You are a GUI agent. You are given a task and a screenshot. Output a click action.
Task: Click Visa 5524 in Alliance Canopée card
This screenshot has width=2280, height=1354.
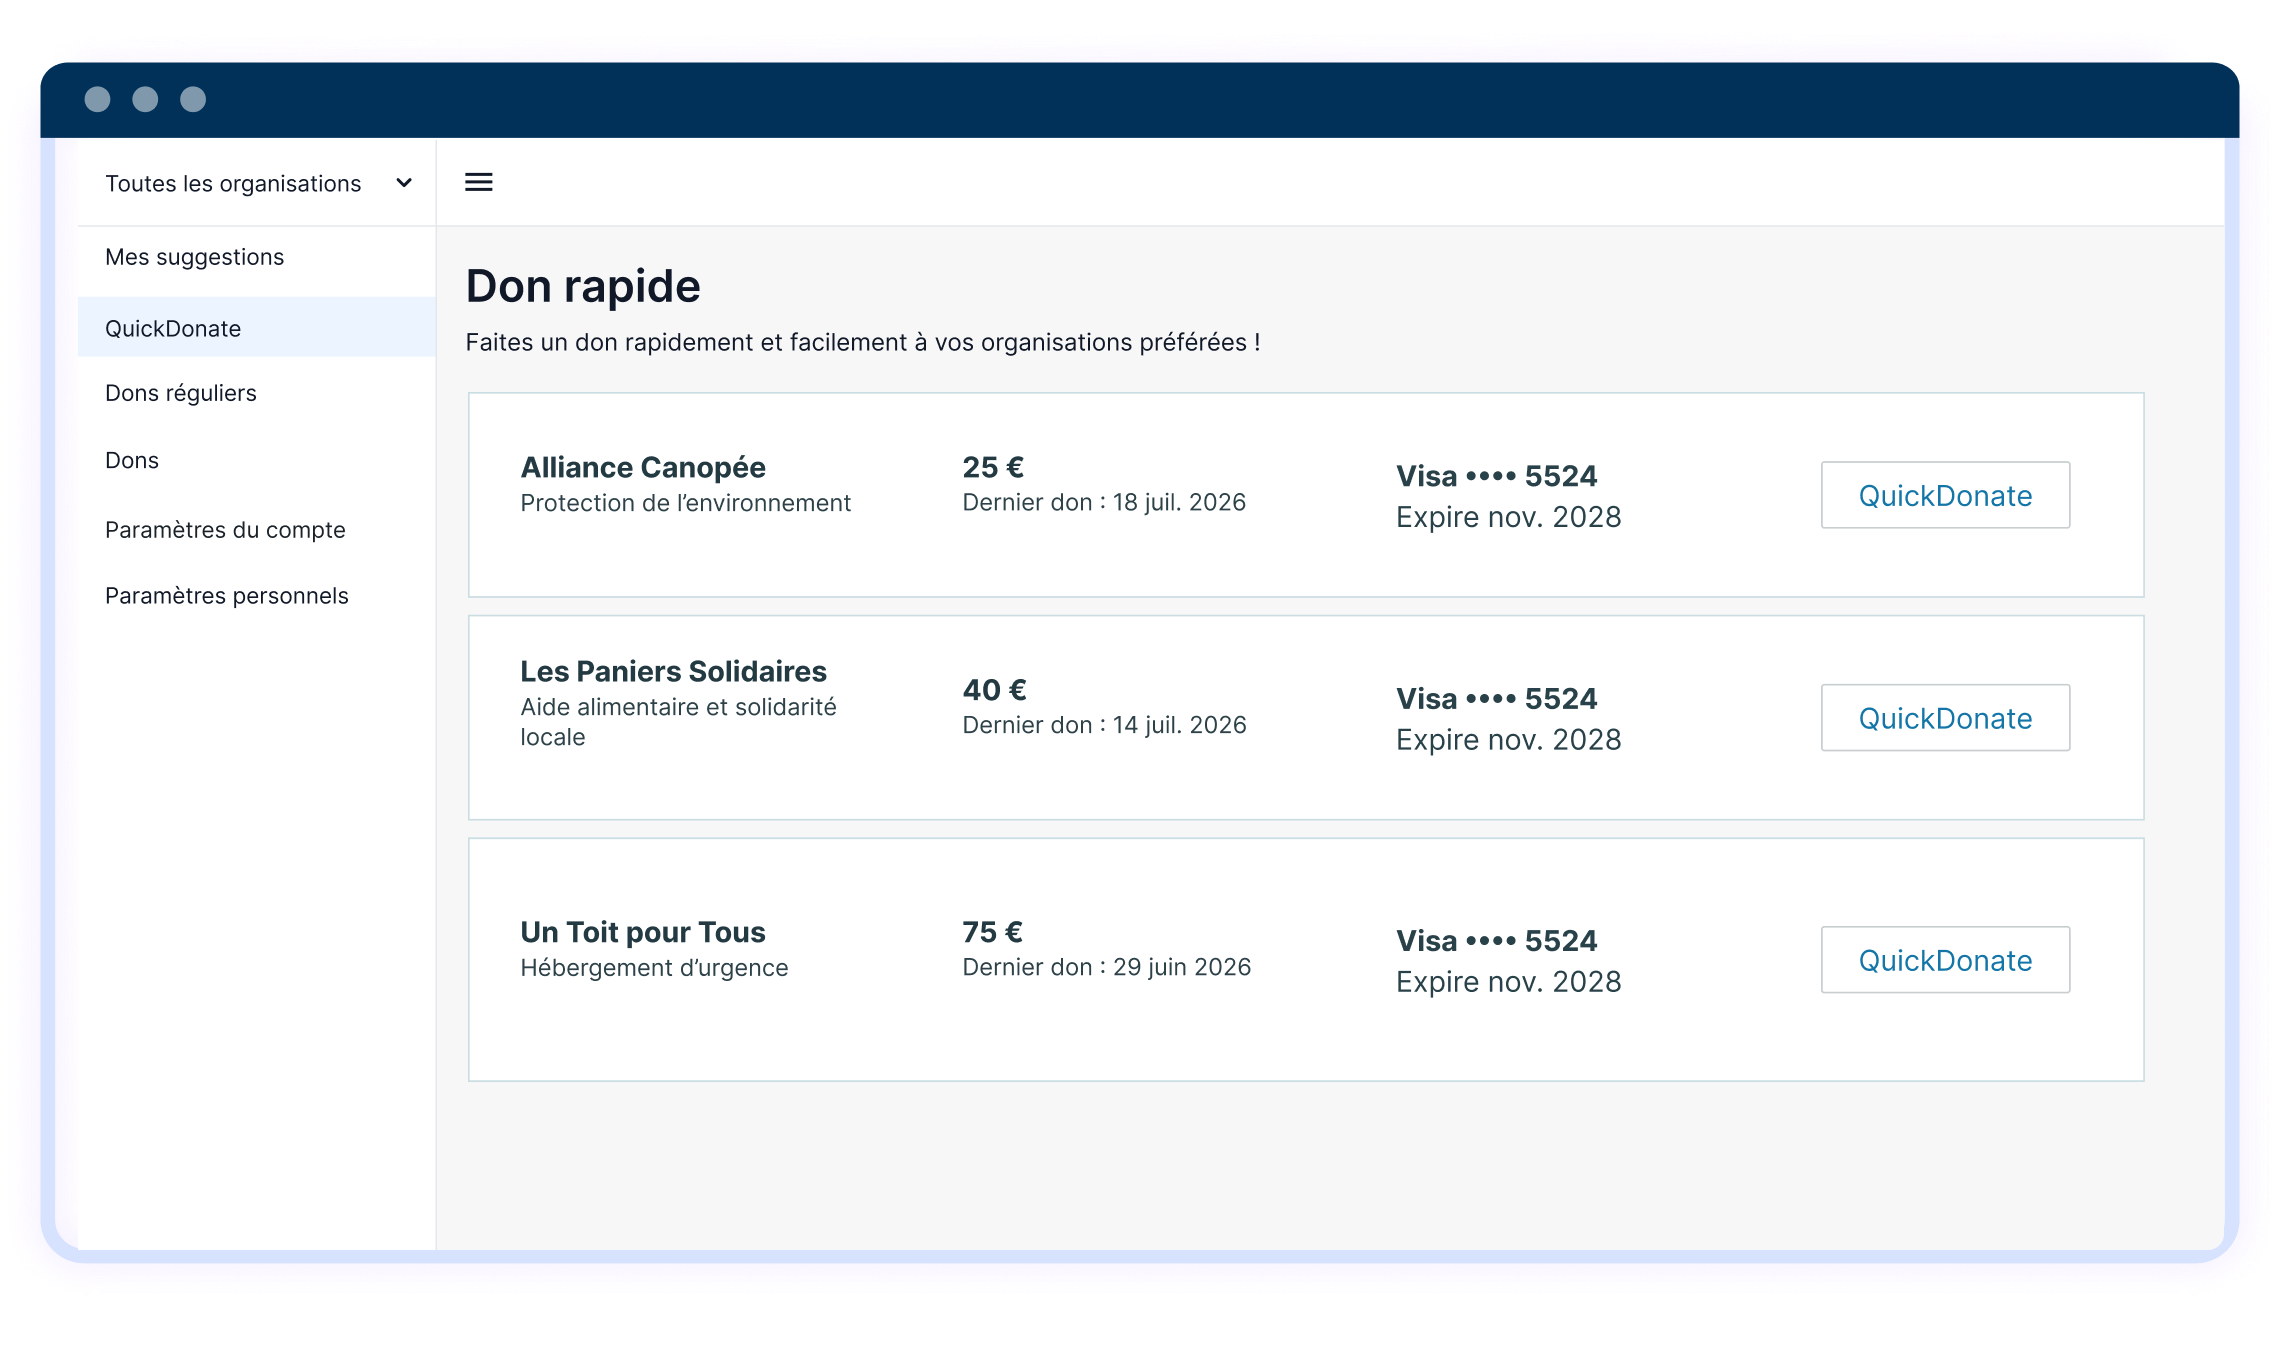(x=1496, y=476)
